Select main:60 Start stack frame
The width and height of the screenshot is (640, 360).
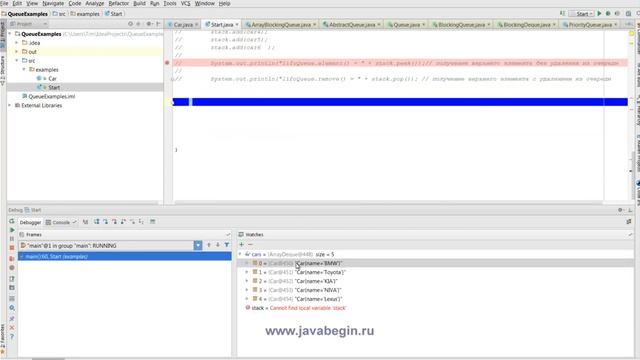click(x=124, y=256)
